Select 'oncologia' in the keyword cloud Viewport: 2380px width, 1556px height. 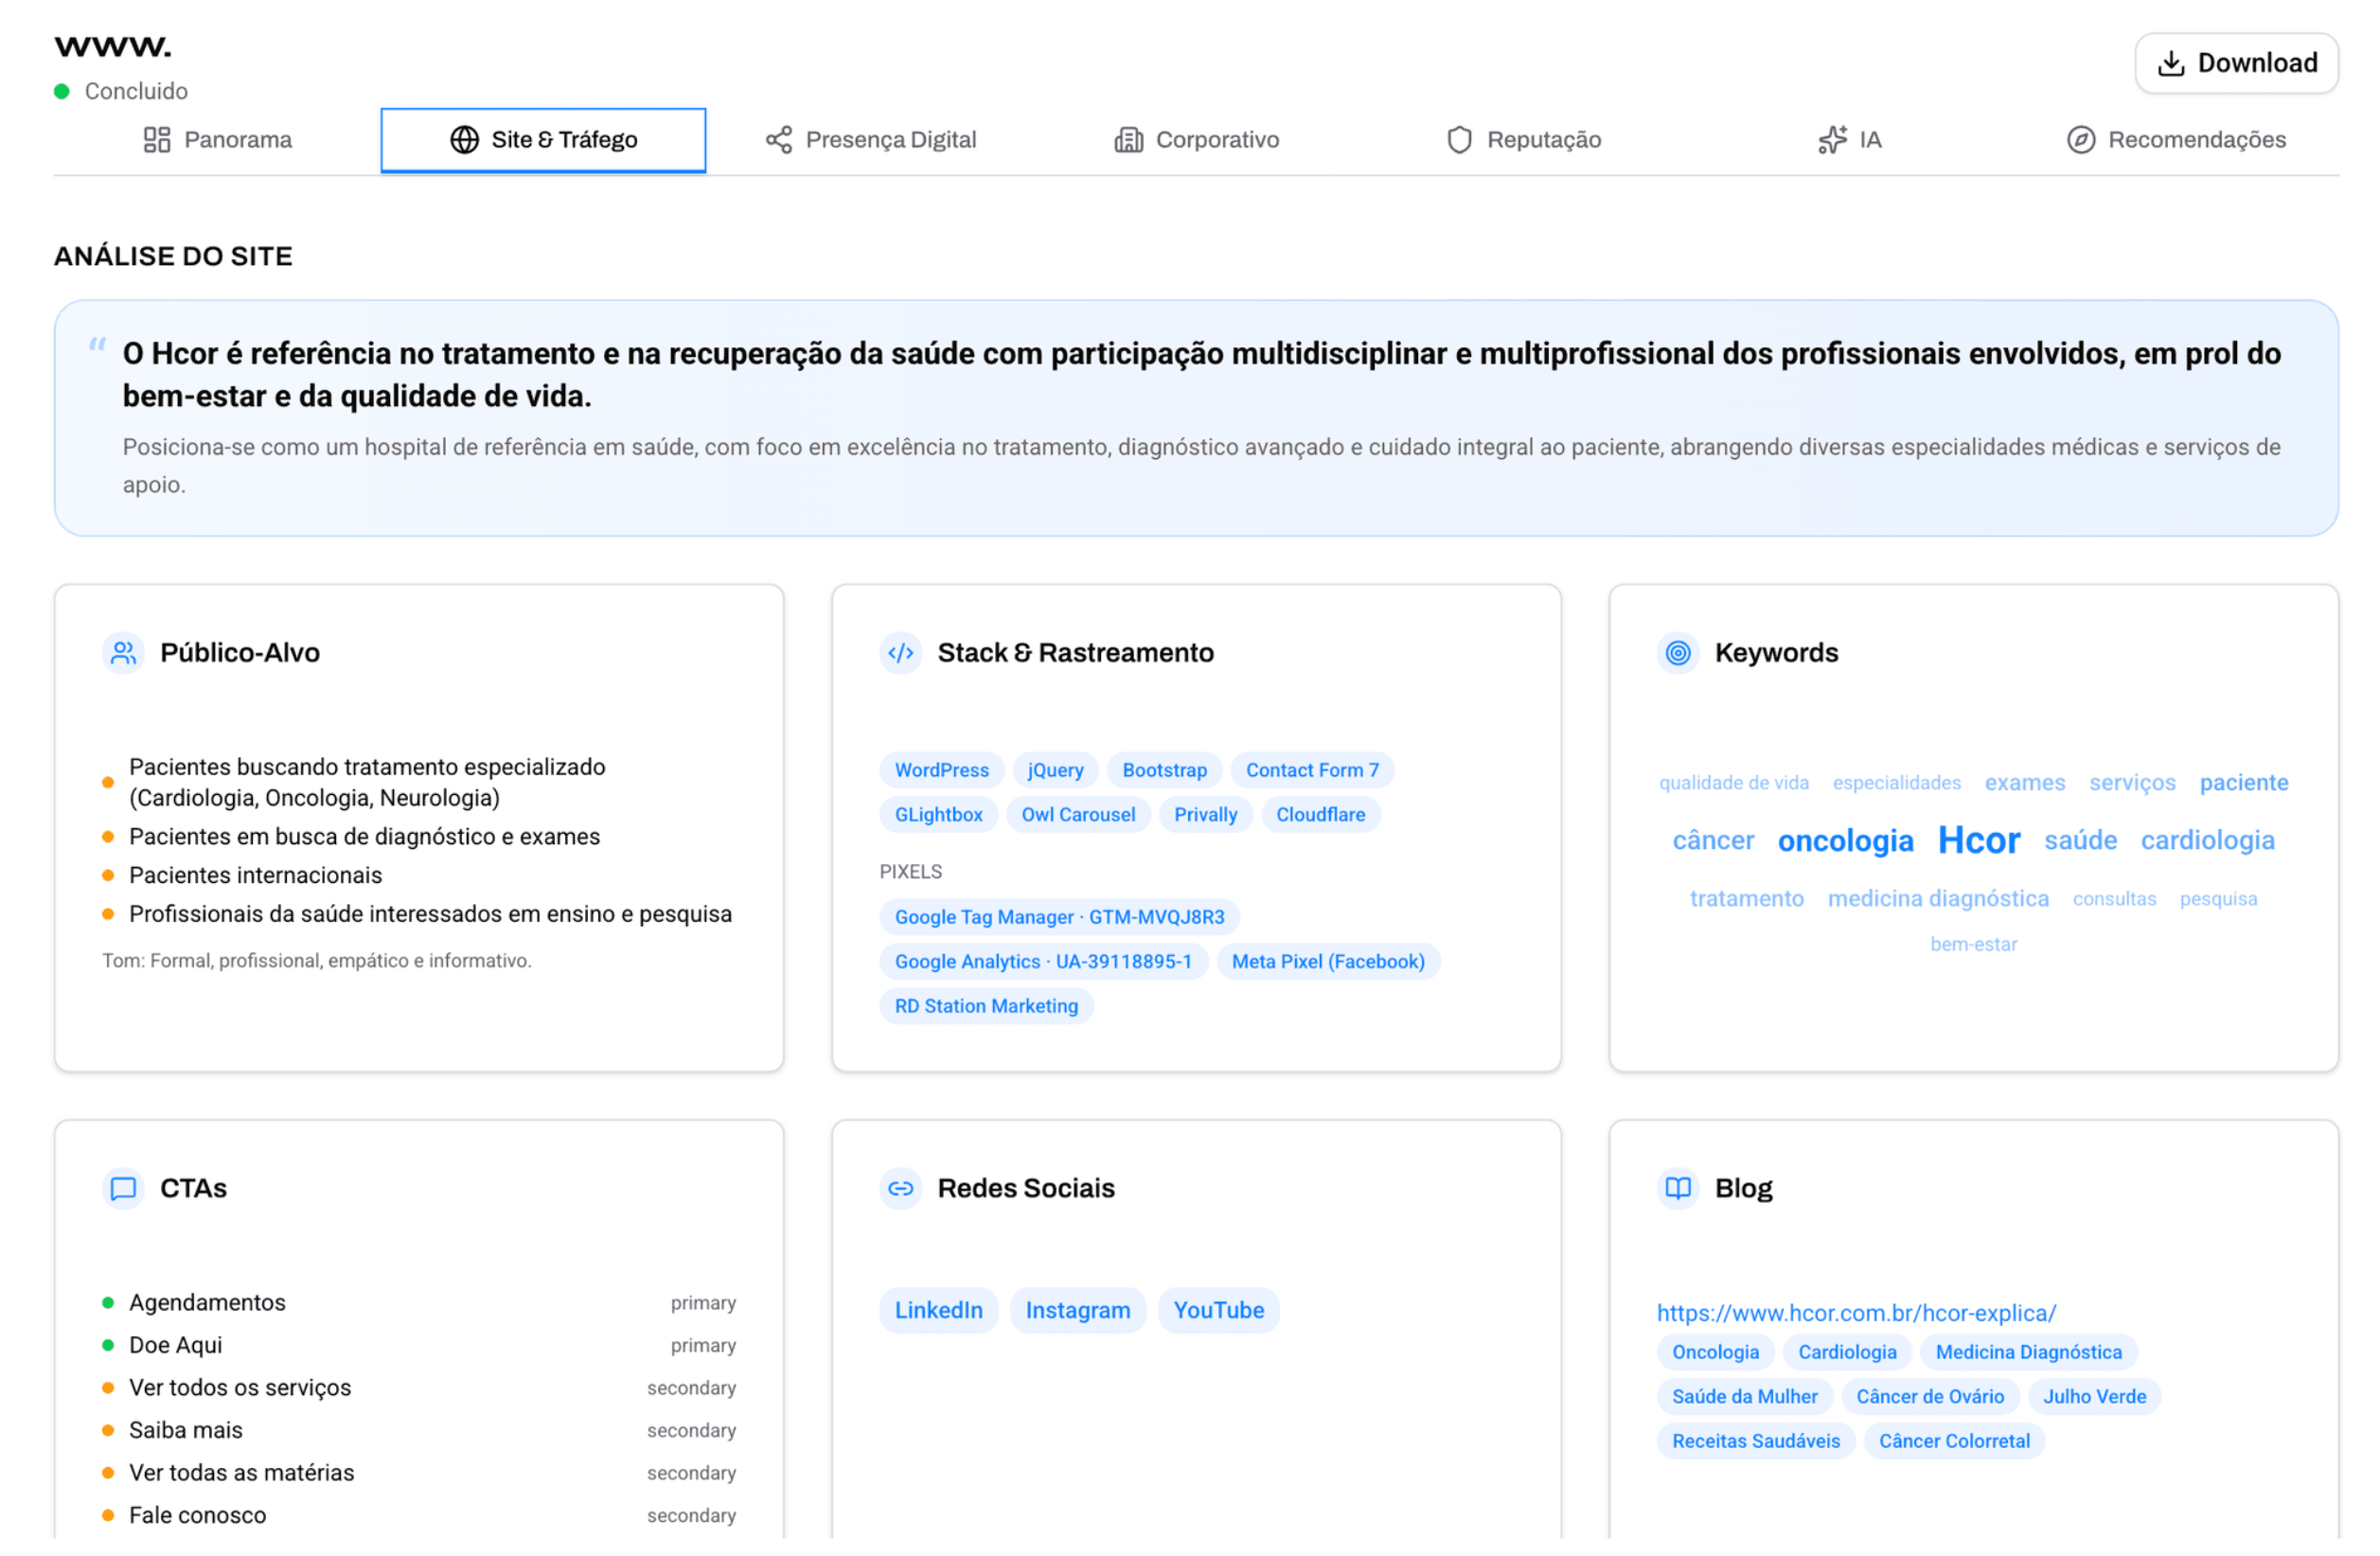coord(1846,840)
